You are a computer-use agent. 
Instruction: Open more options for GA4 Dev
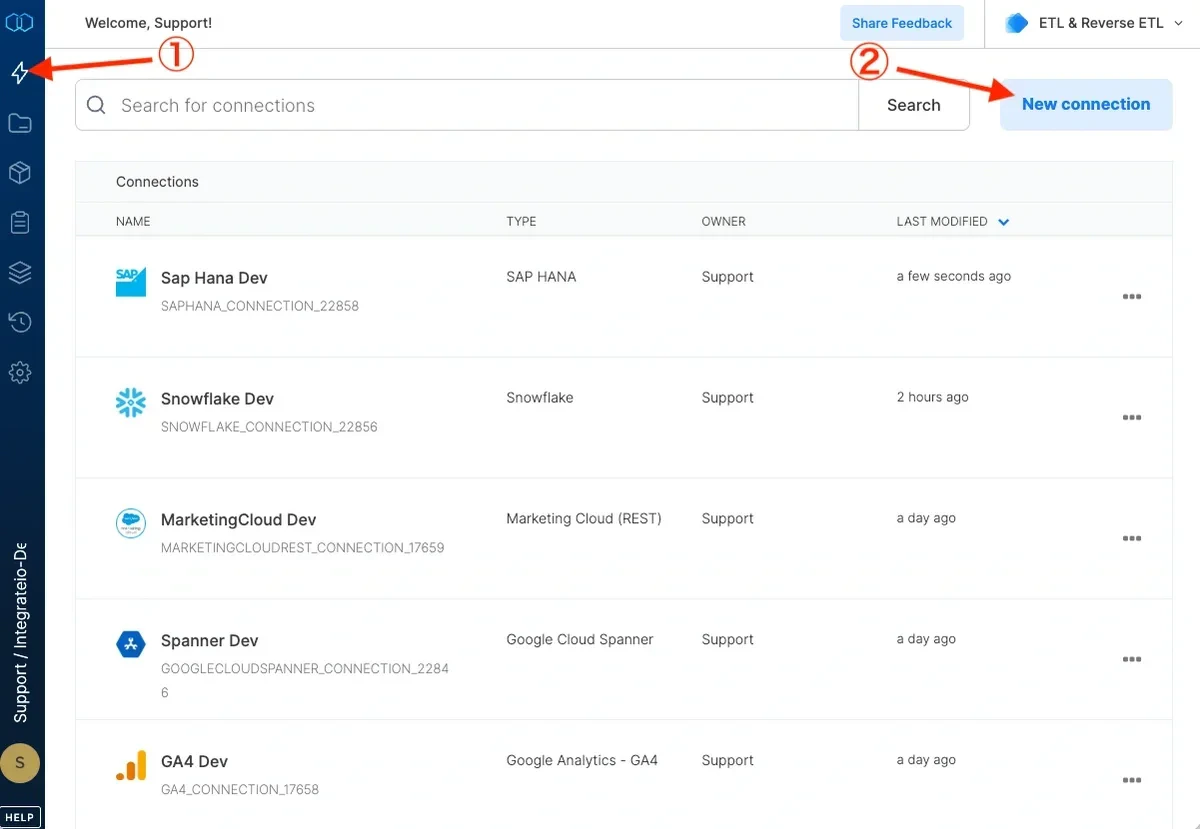point(1132,781)
